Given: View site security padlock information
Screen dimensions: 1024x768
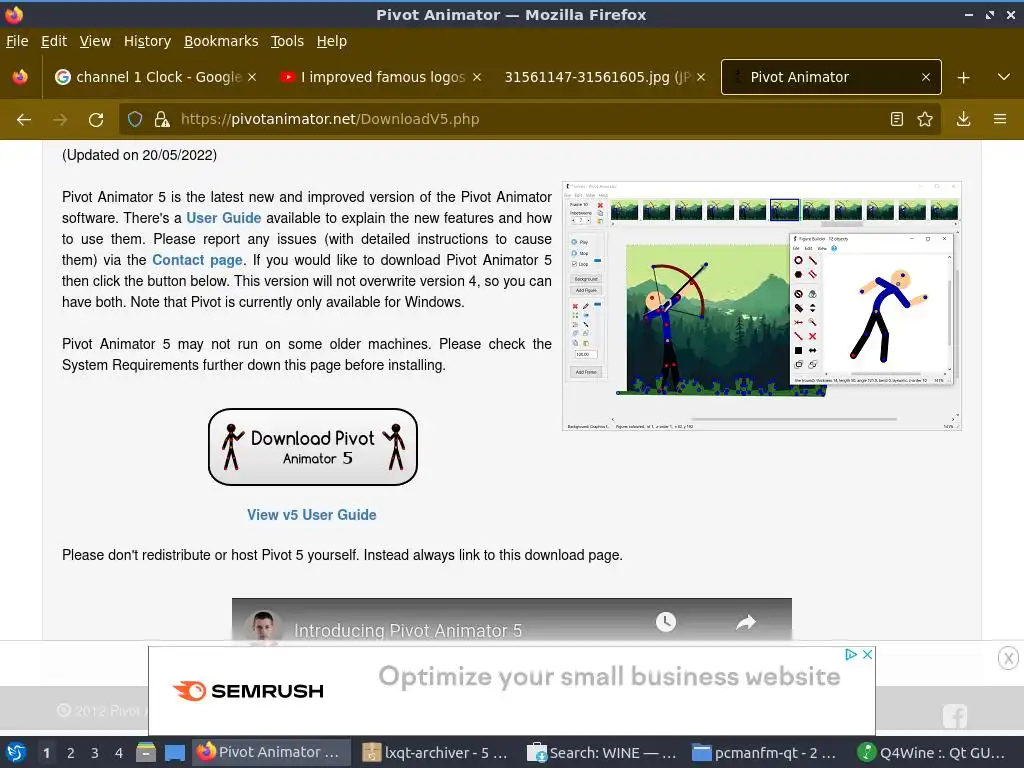Looking at the screenshot, I should 162,119.
